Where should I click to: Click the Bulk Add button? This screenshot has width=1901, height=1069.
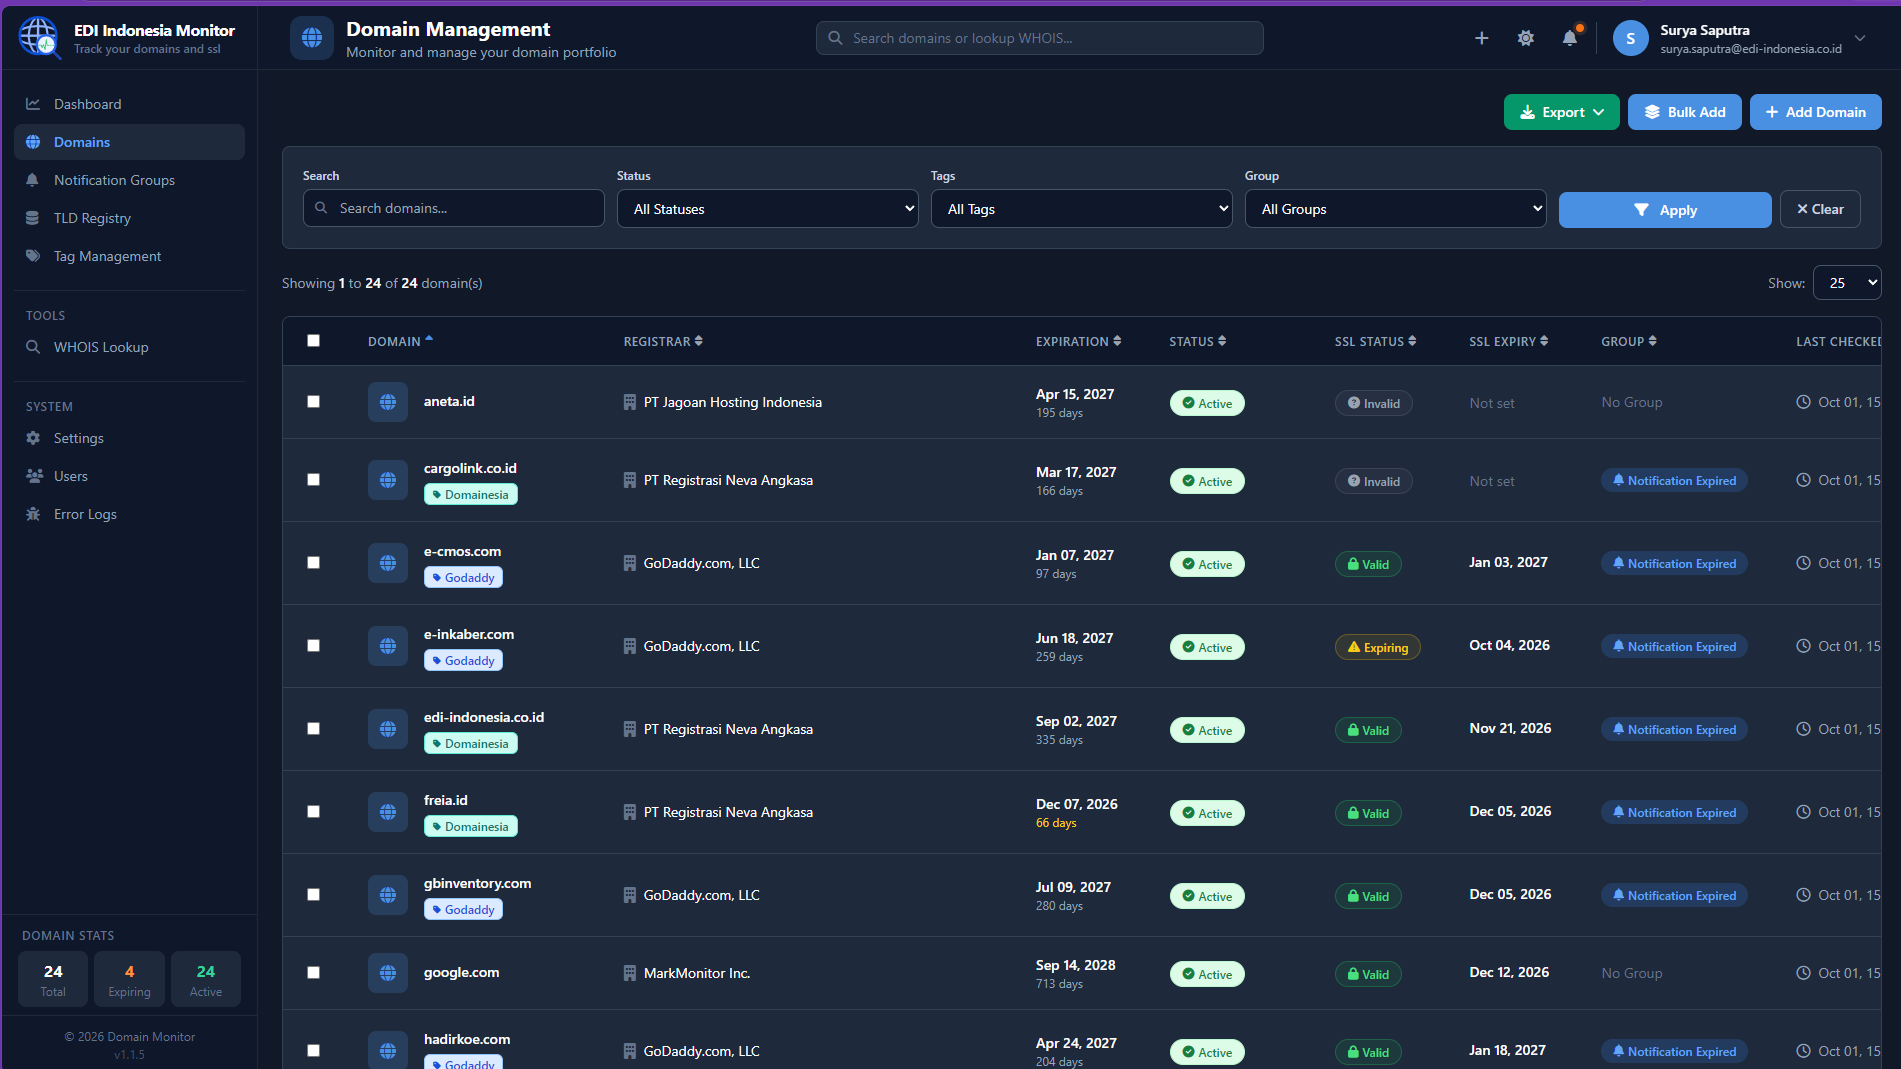(x=1684, y=112)
